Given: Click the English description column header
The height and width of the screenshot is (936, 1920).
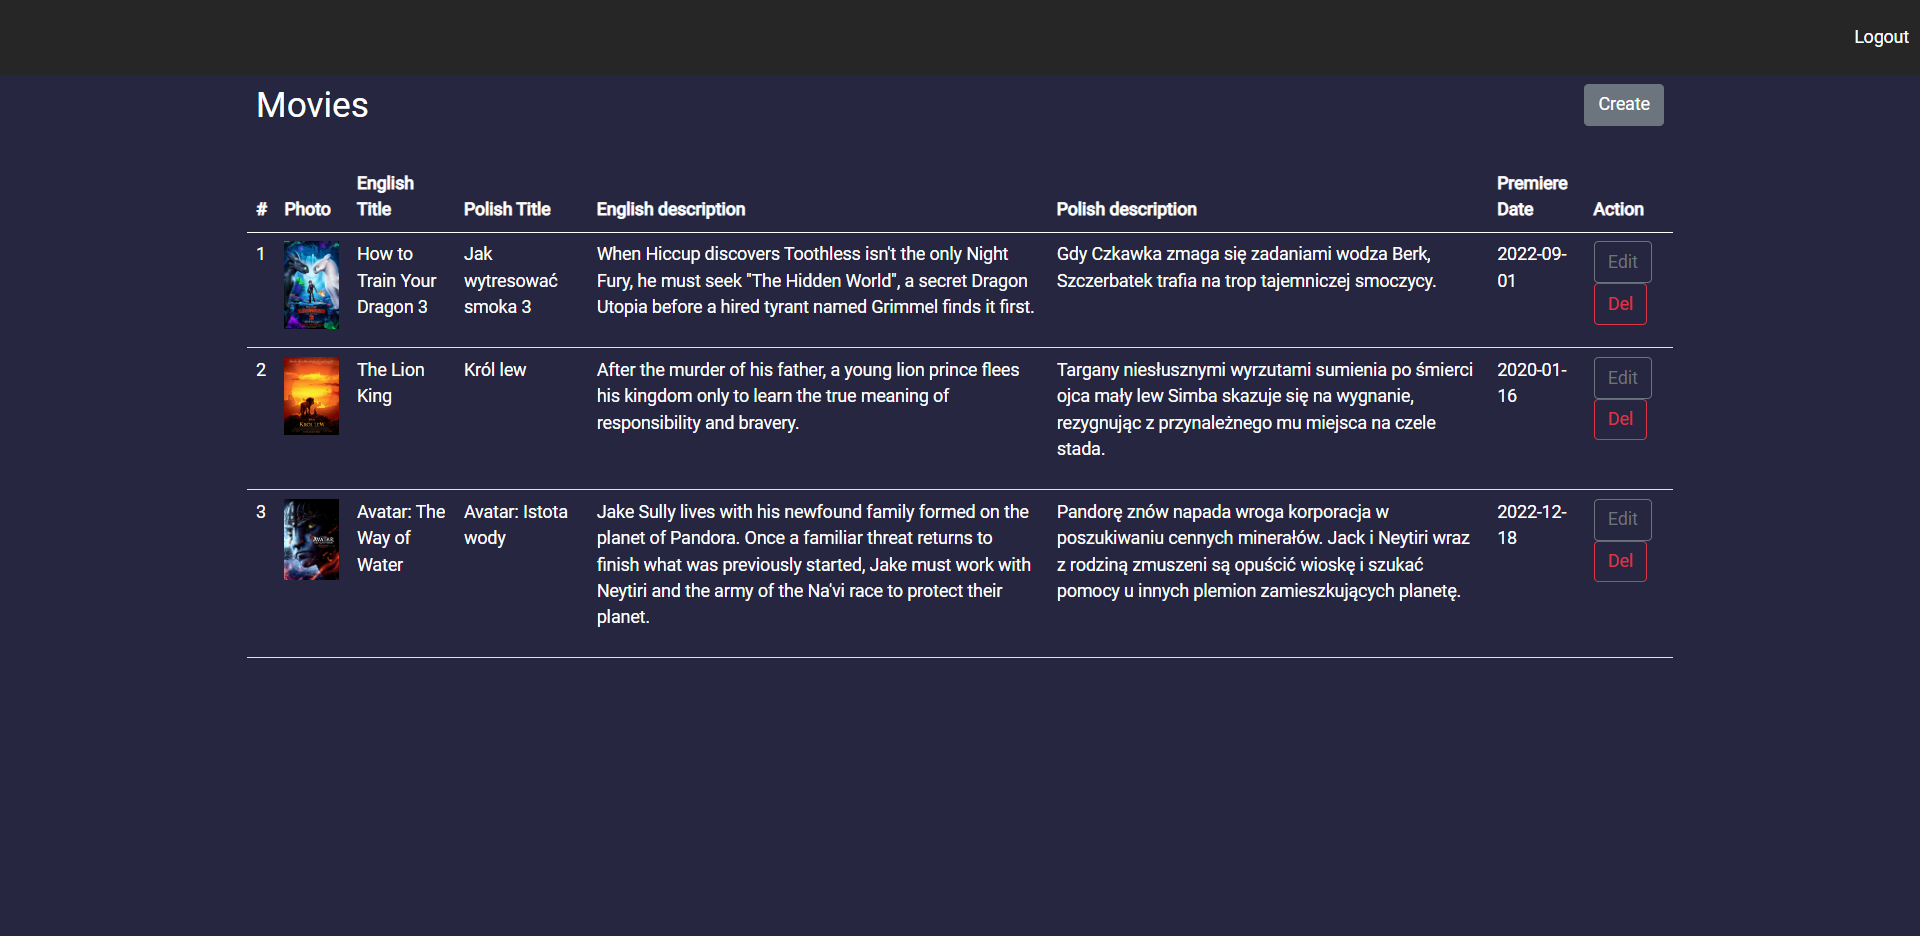Looking at the screenshot, I should tap(671, 209).
